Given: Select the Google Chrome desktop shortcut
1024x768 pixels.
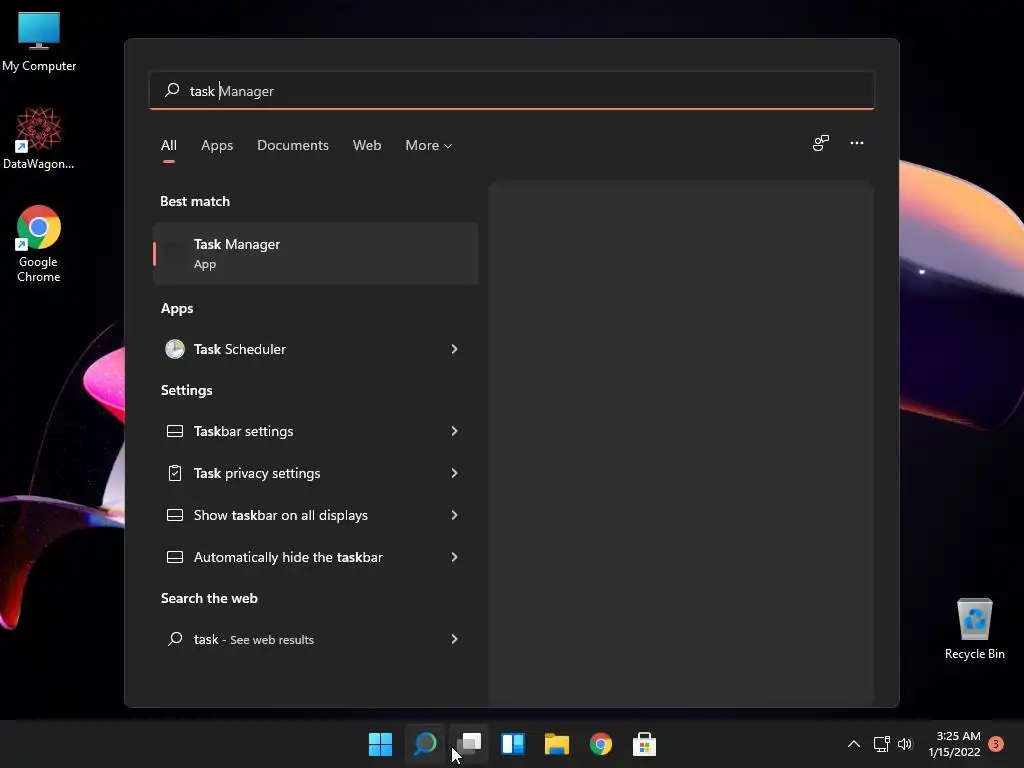Looking at the screenshot, I should tap(39, 244).
